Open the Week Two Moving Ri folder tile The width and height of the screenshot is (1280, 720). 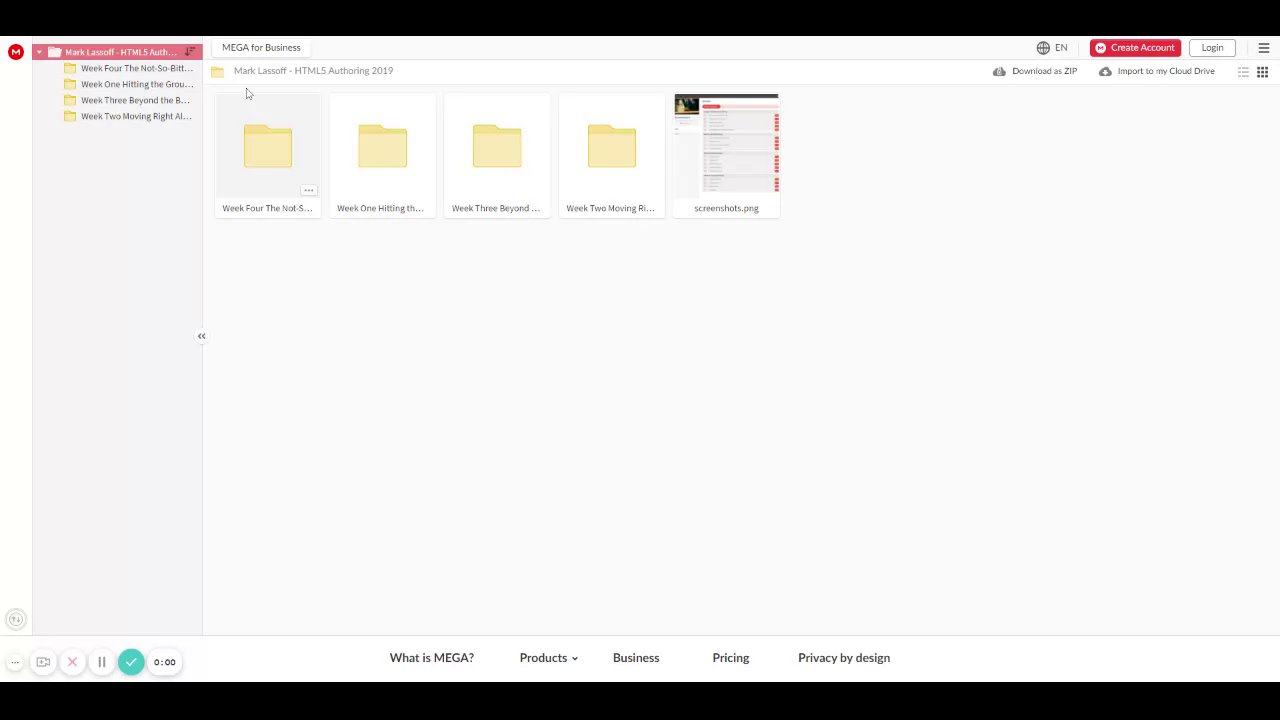tap(611, 156)
